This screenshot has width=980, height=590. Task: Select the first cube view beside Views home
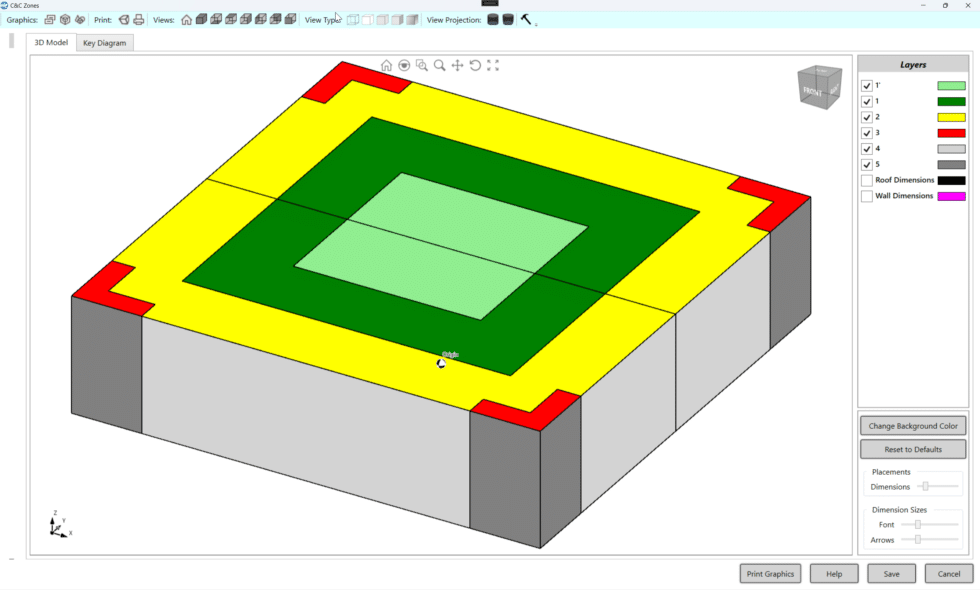point(201,19)
